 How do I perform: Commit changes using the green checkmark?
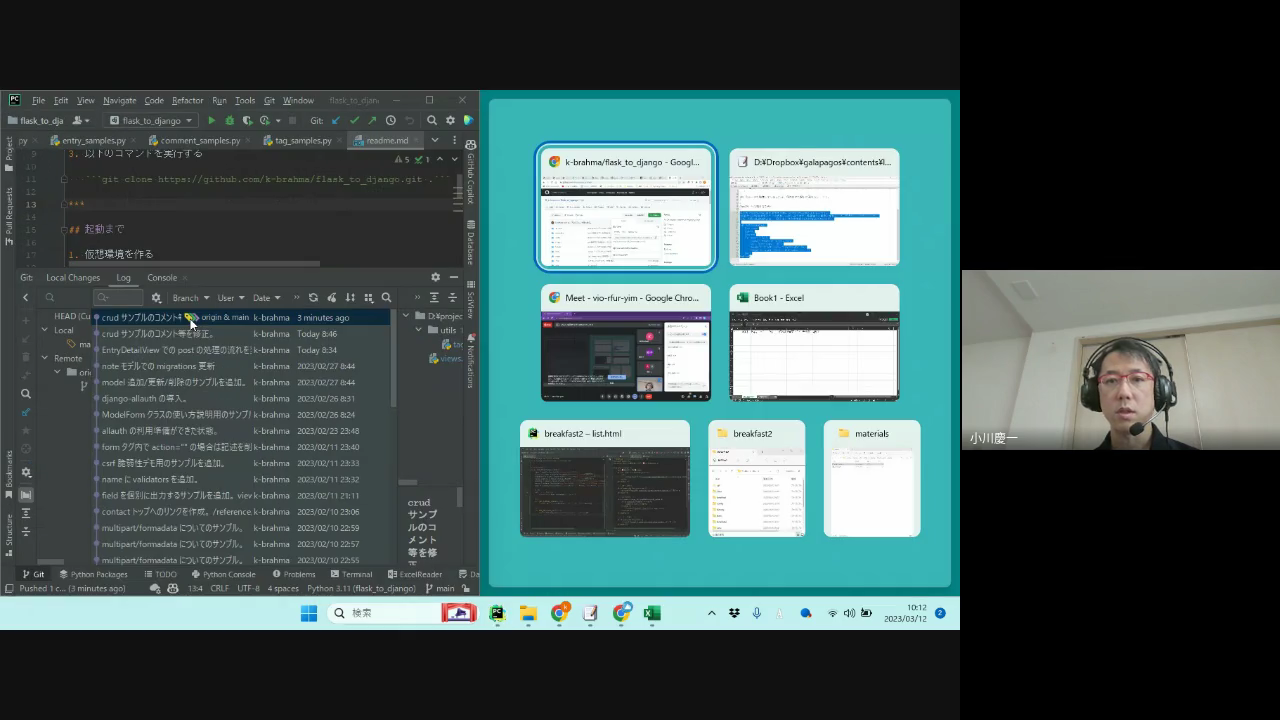click(x=354, y=121)
